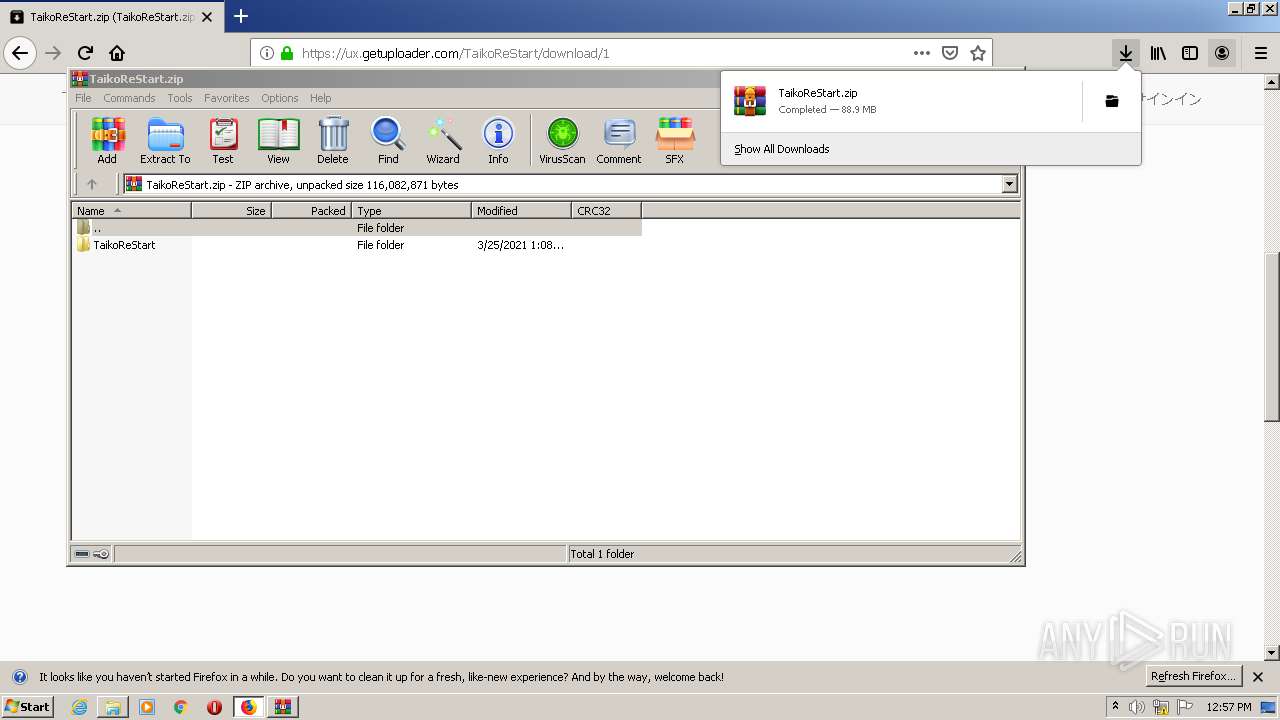Sort by the Packed column header
Screen dimensions: 1280x720
pyautogui.click(x=311, y=210)
